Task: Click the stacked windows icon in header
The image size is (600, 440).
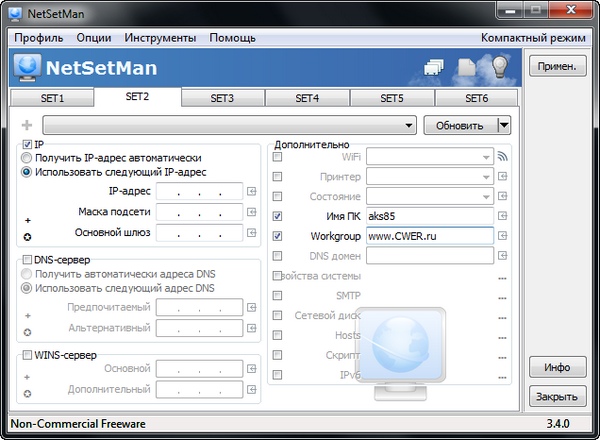Action: (x=433, y=68)
